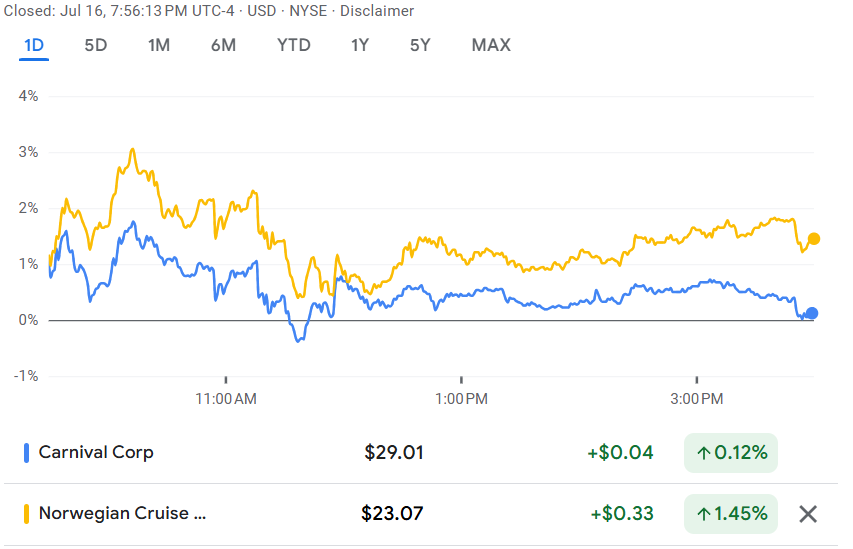This screenshot has height=549, width=853.
Task: Click the blue Carnival color marker
Action: tap(26, 453)
